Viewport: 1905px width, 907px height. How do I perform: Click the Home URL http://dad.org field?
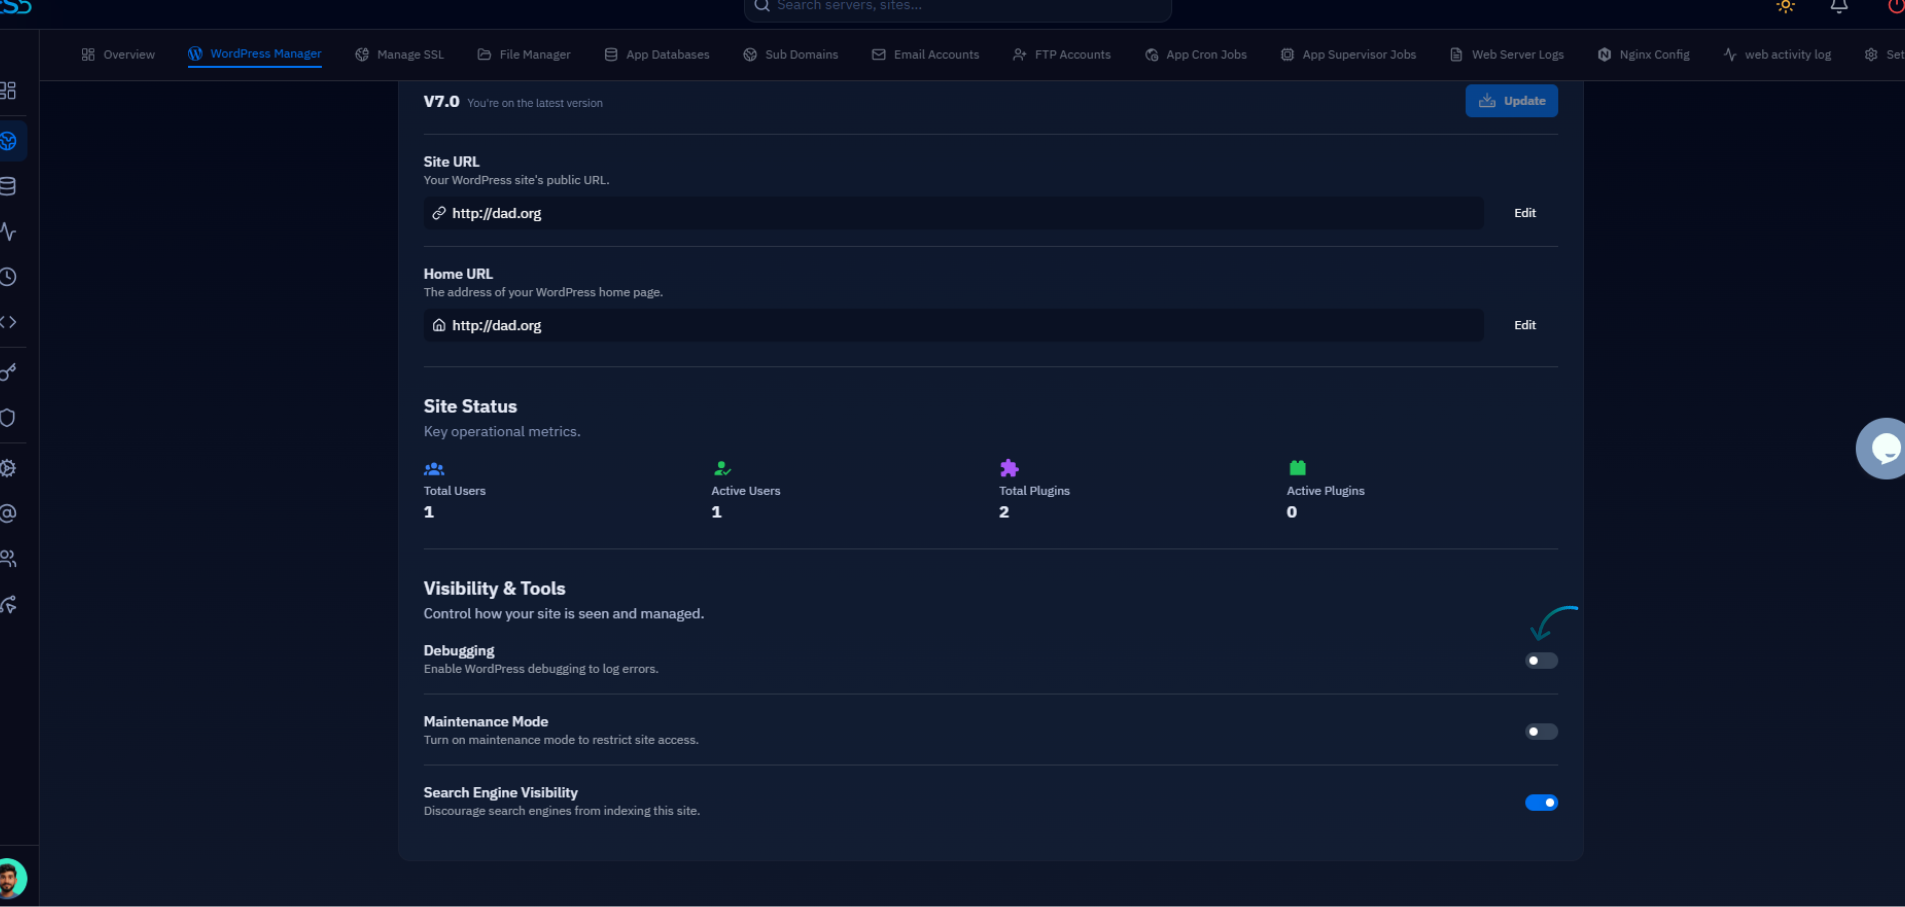953,325
